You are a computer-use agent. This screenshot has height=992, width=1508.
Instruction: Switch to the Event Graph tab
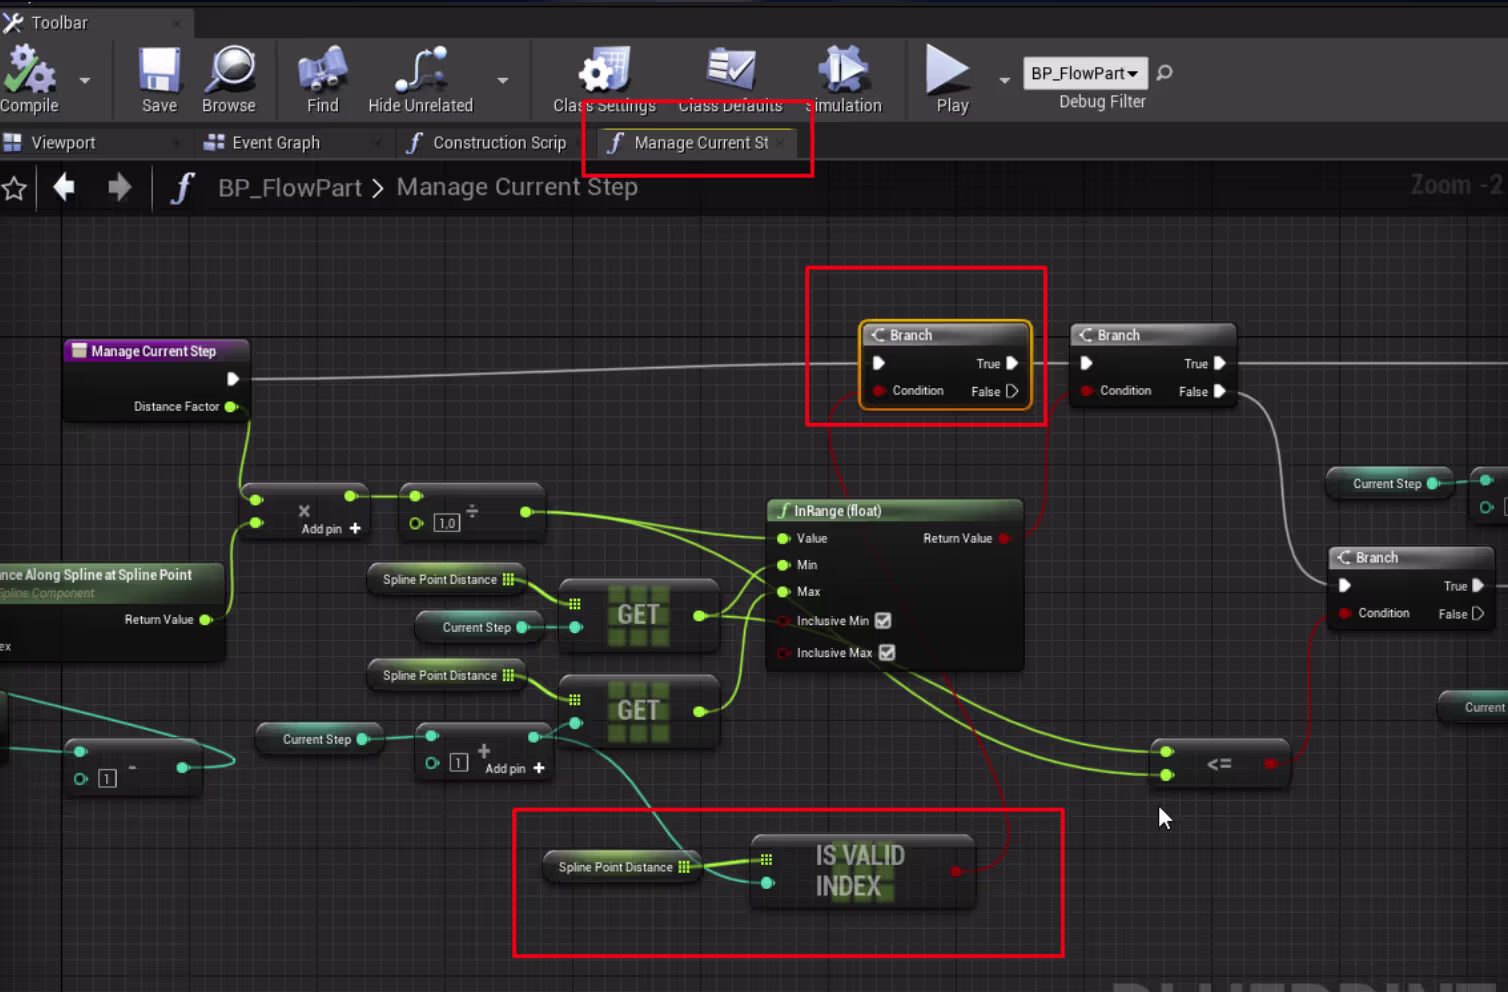275,143
